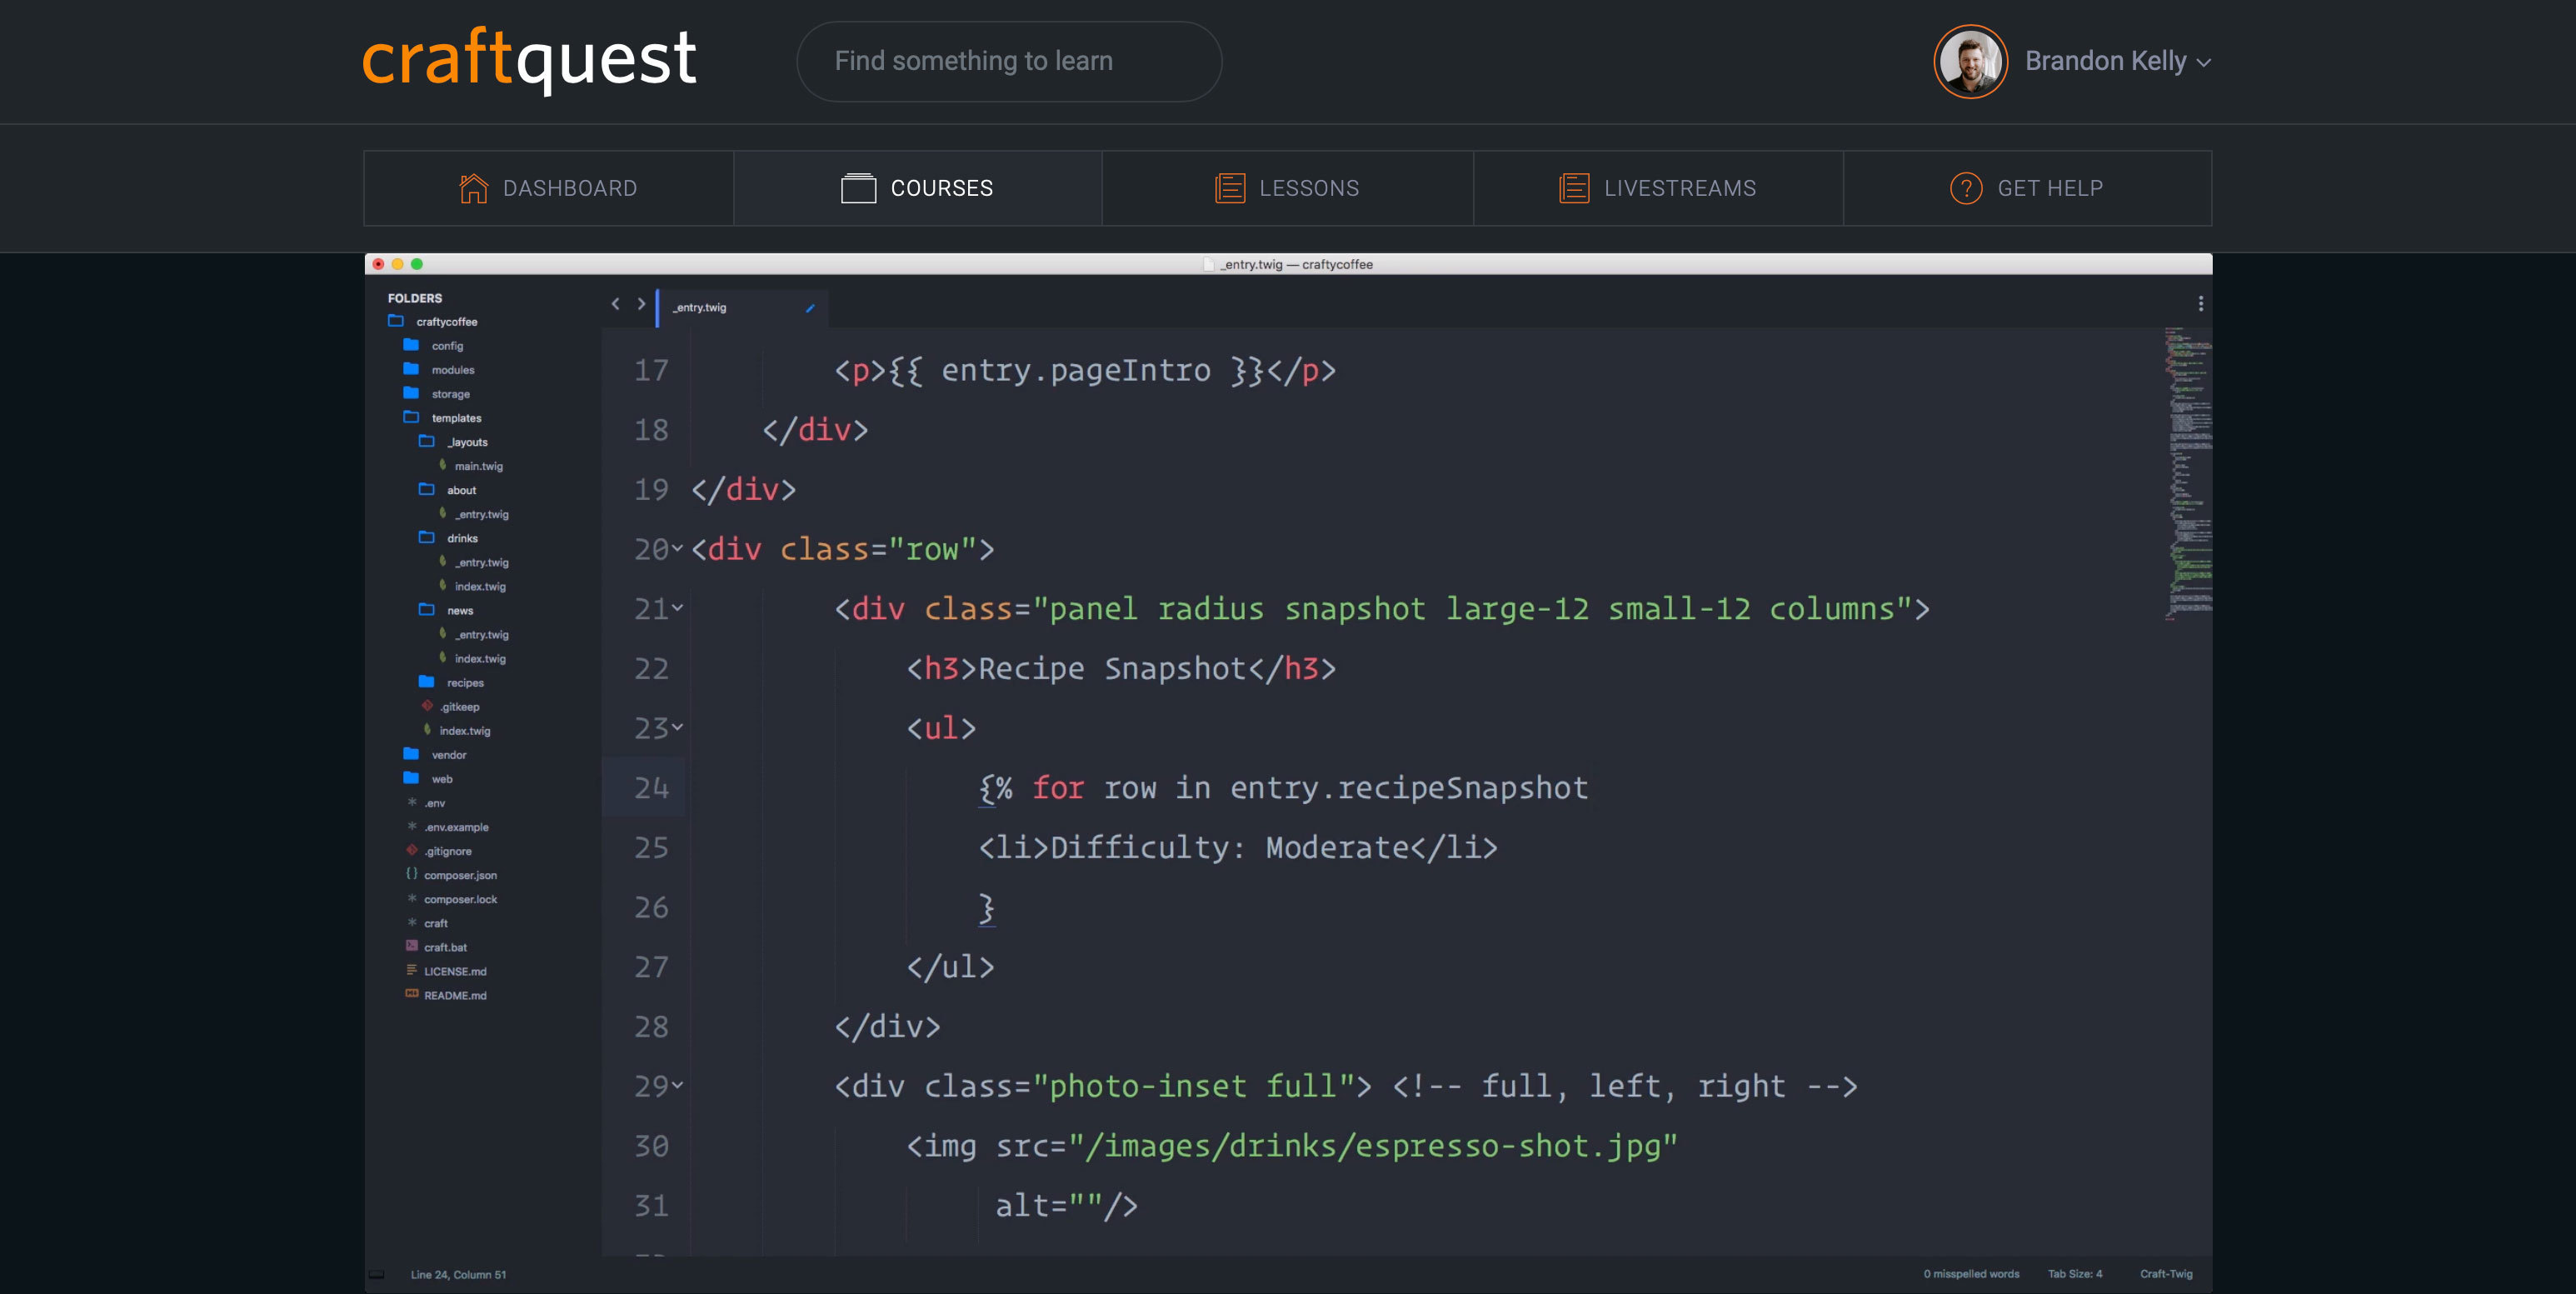
Task: Open composer.json in the sidebar
Action: pos(451,875)
